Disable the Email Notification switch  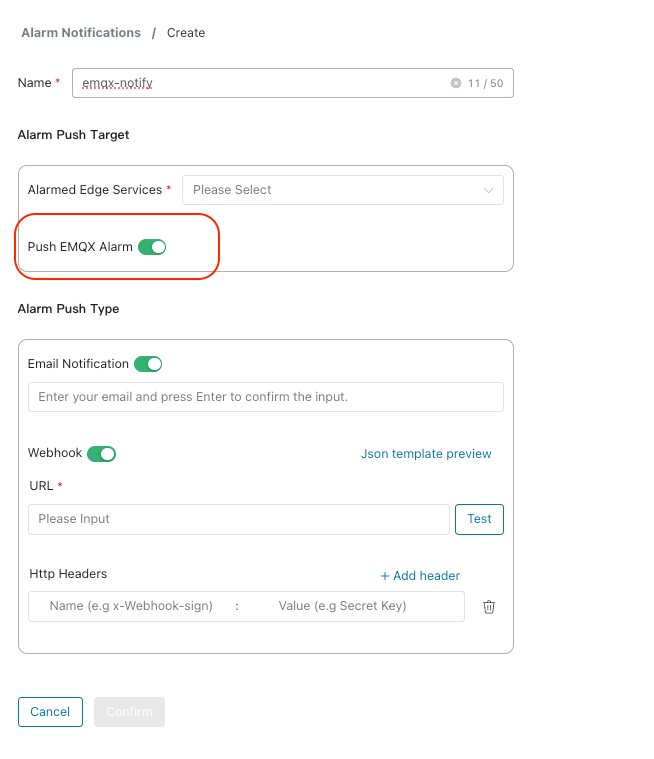click(148, 364)
